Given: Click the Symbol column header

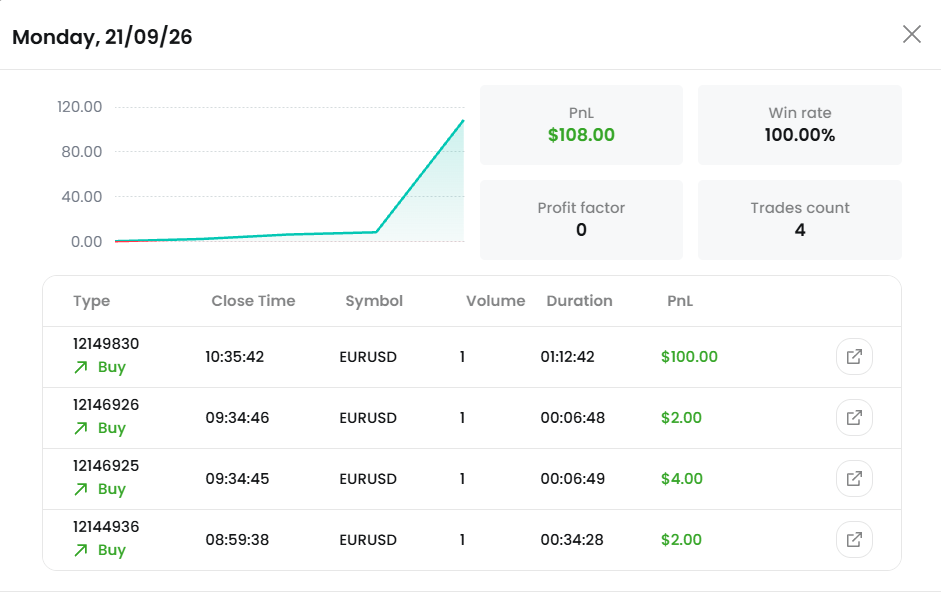Looking at the screenshot, I should tap(374, 301).
